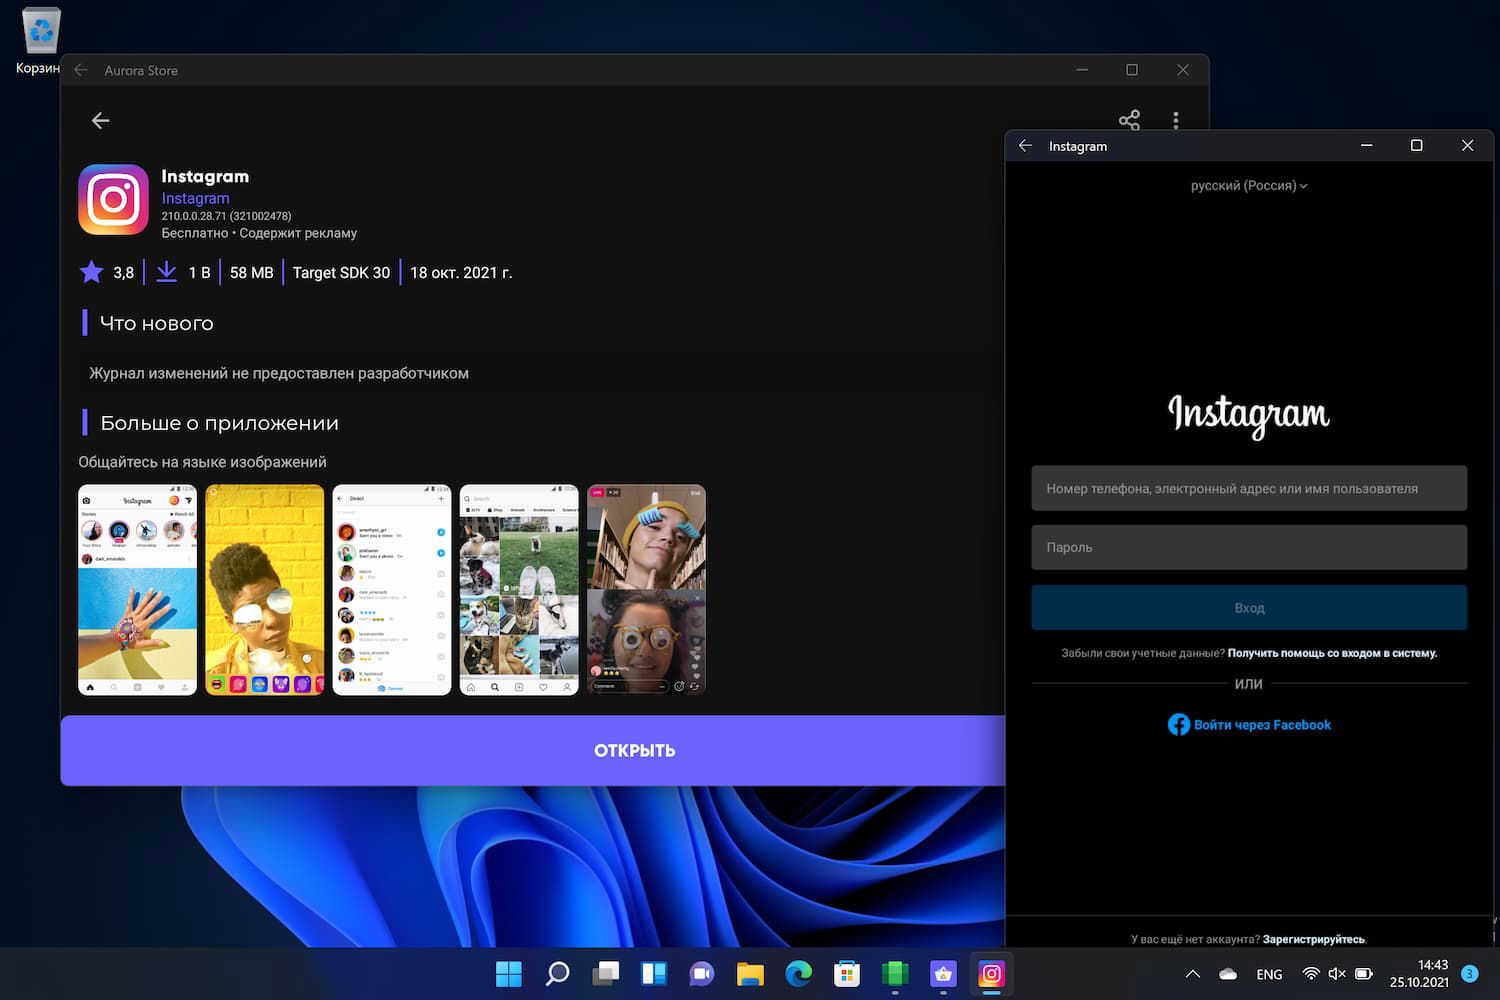Click the back arrow in Instagram window
The height and width of the screenshot is (1000, 1500).
(x=1025, y=146)
